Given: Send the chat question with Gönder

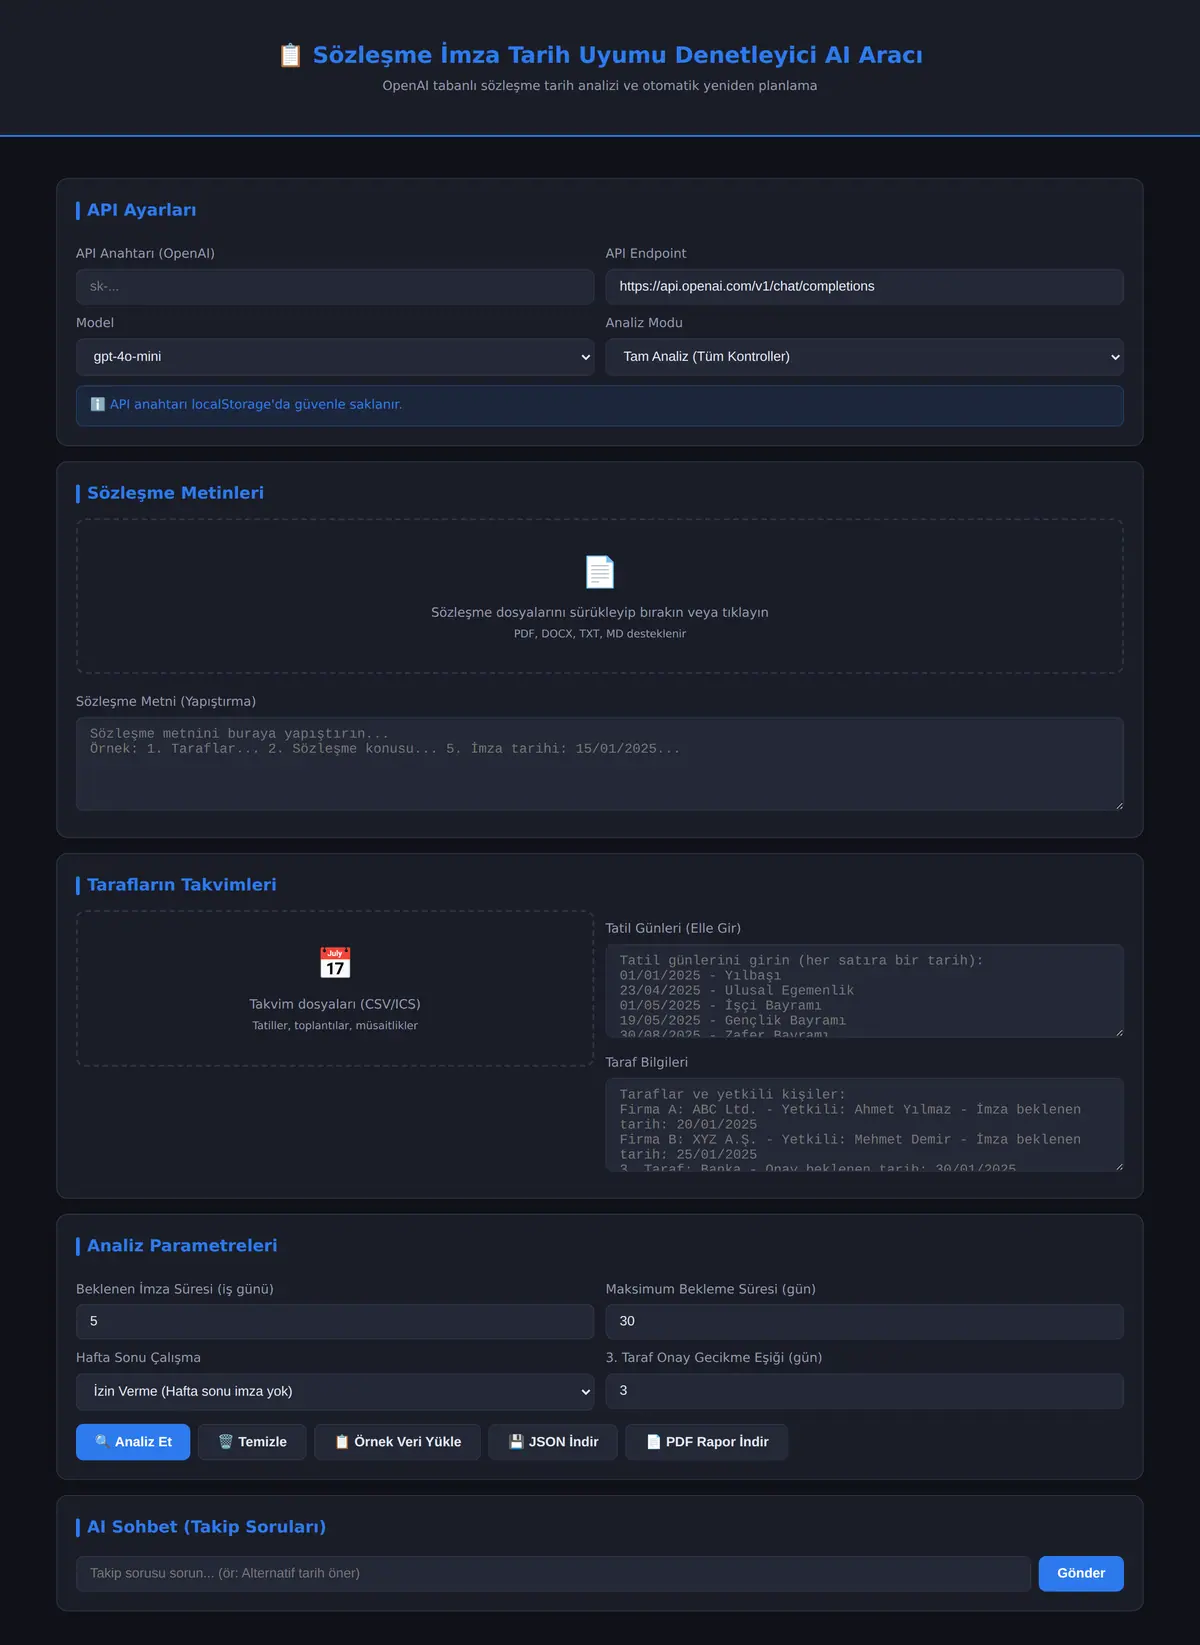Looking at the screenshot, I should tap(1081, 1573).
